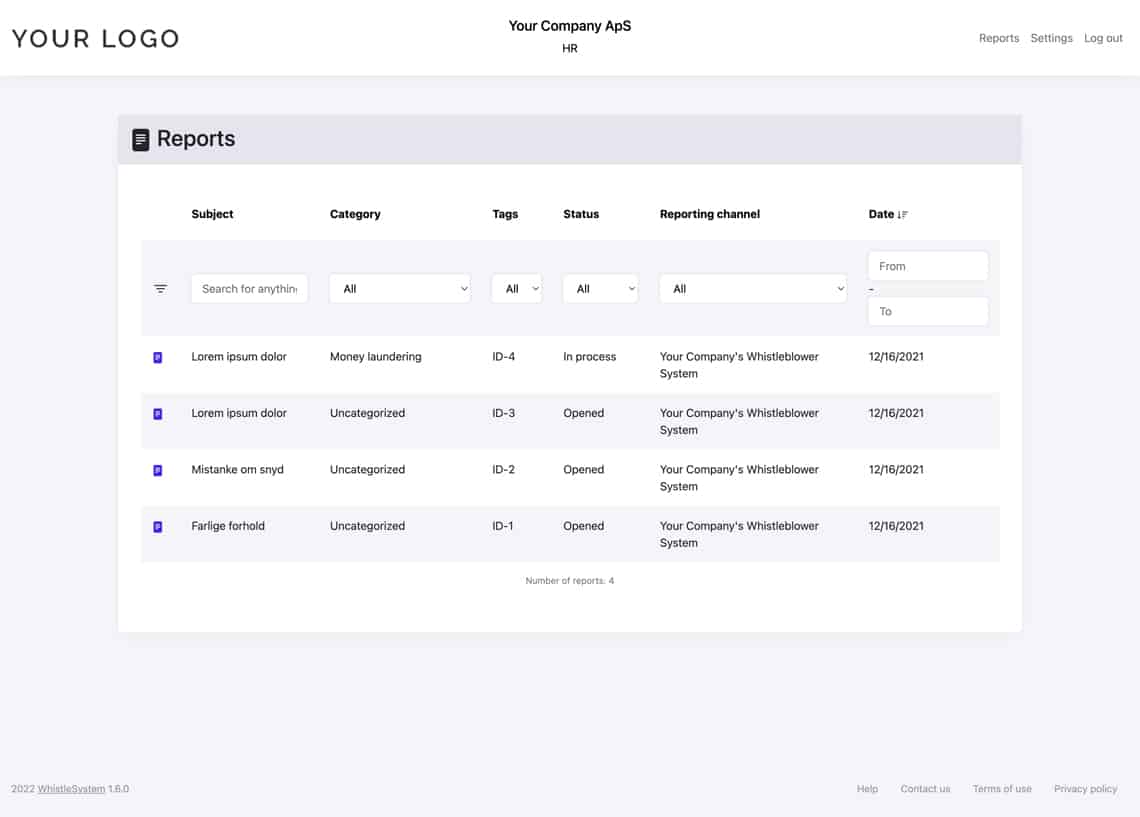Open the Lorem ipsum dolor report ID-3

(x=238, y=413)
